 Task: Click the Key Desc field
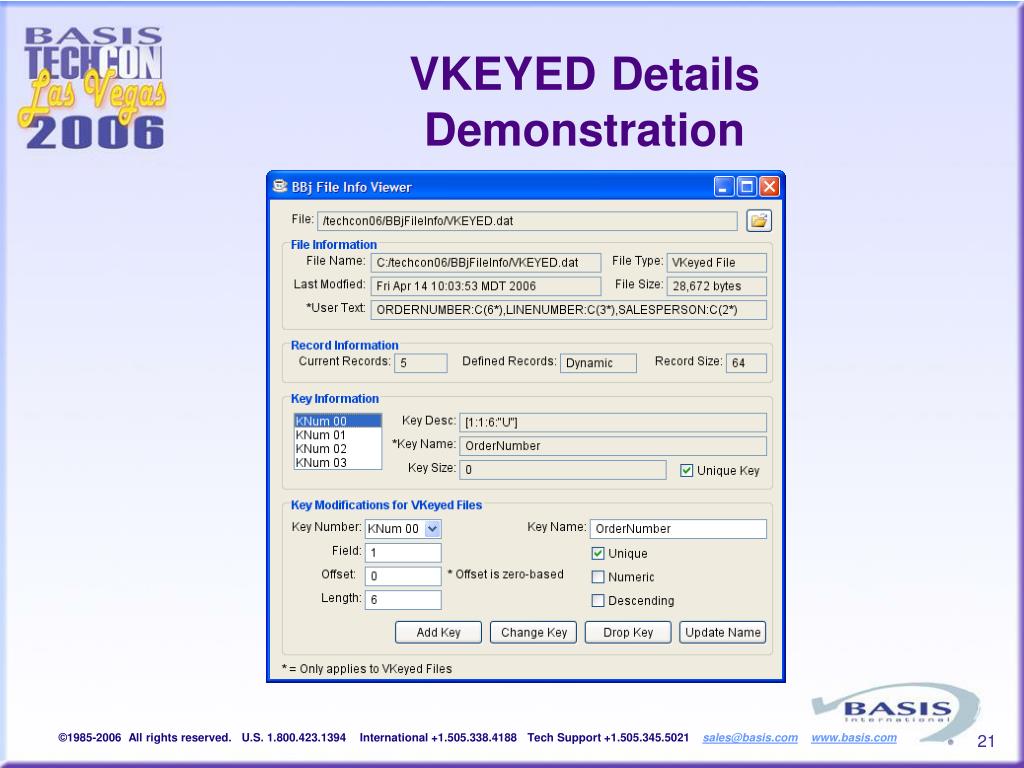pyautogui.click(x=613, y=423)
